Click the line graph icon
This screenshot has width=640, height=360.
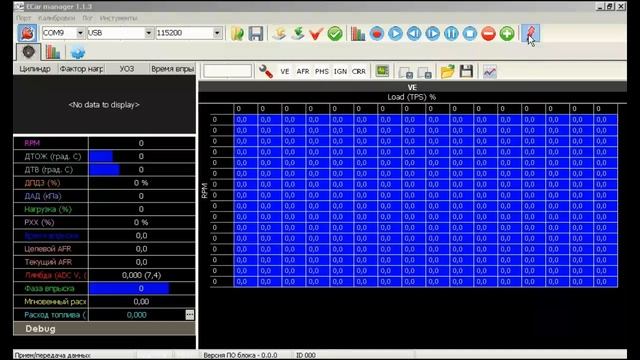tap(489, 71)
